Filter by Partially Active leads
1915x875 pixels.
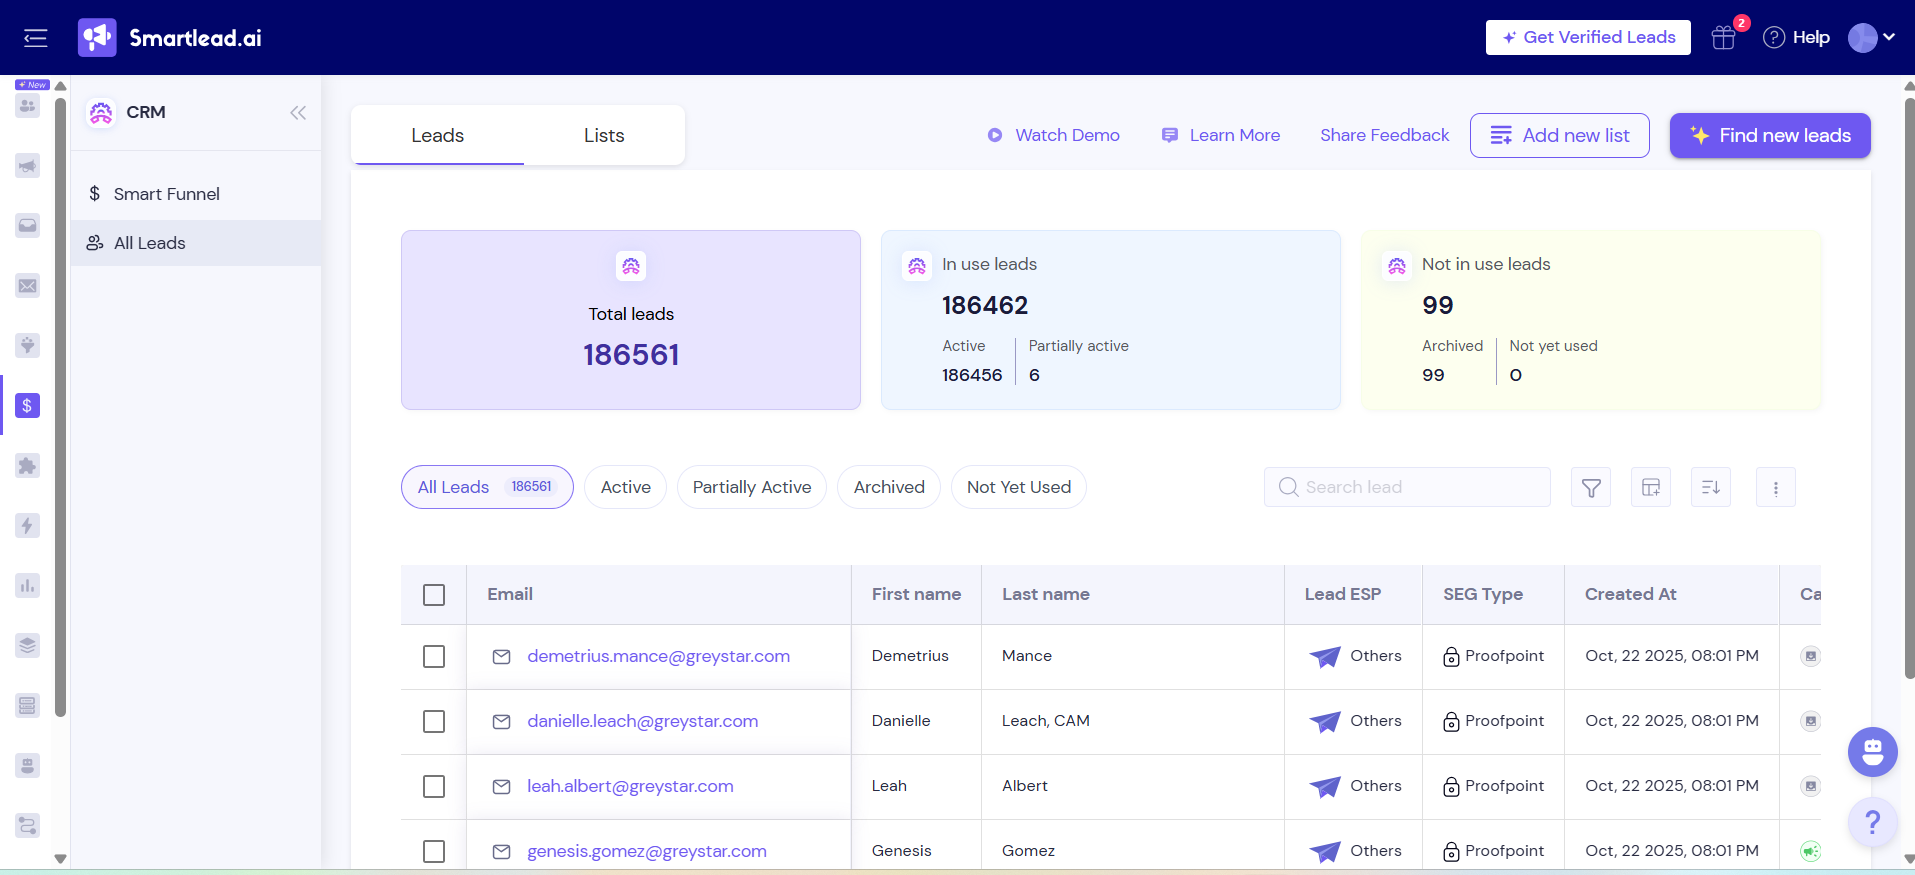click(x=752, y=487)
